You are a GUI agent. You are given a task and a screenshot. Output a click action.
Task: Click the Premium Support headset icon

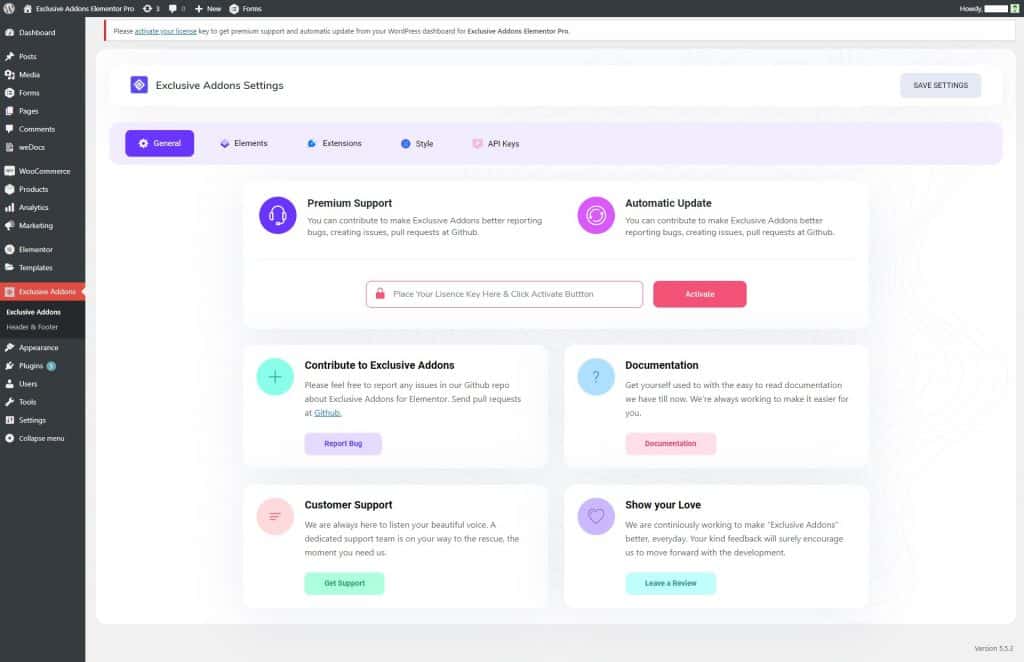pos(278,215)
